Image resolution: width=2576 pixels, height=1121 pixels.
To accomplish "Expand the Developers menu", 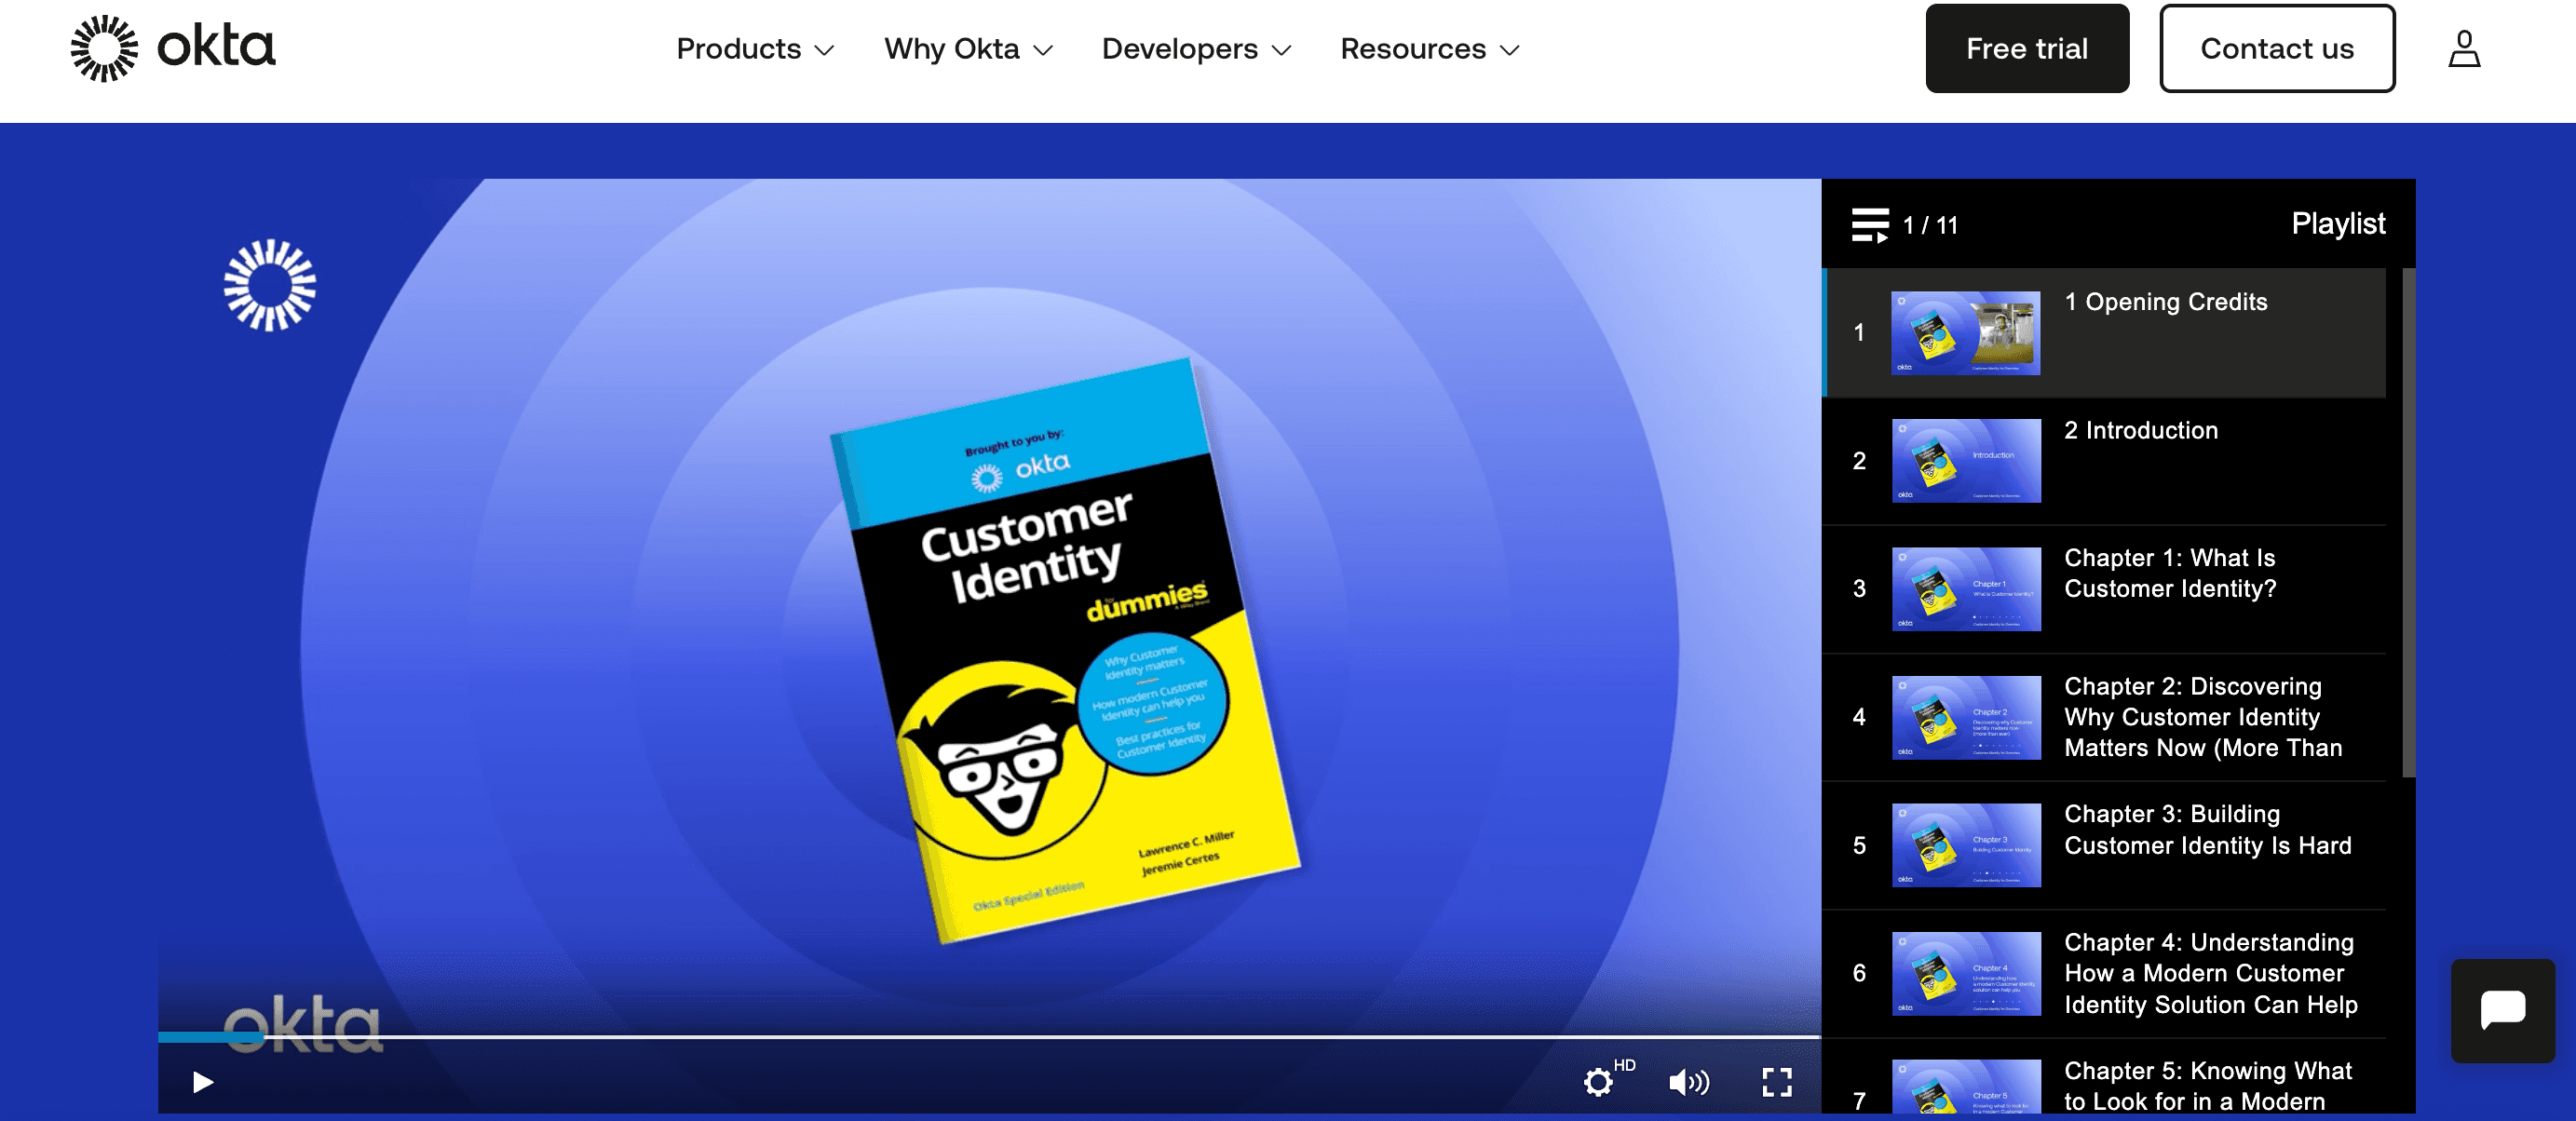I will coord(1196,49).
